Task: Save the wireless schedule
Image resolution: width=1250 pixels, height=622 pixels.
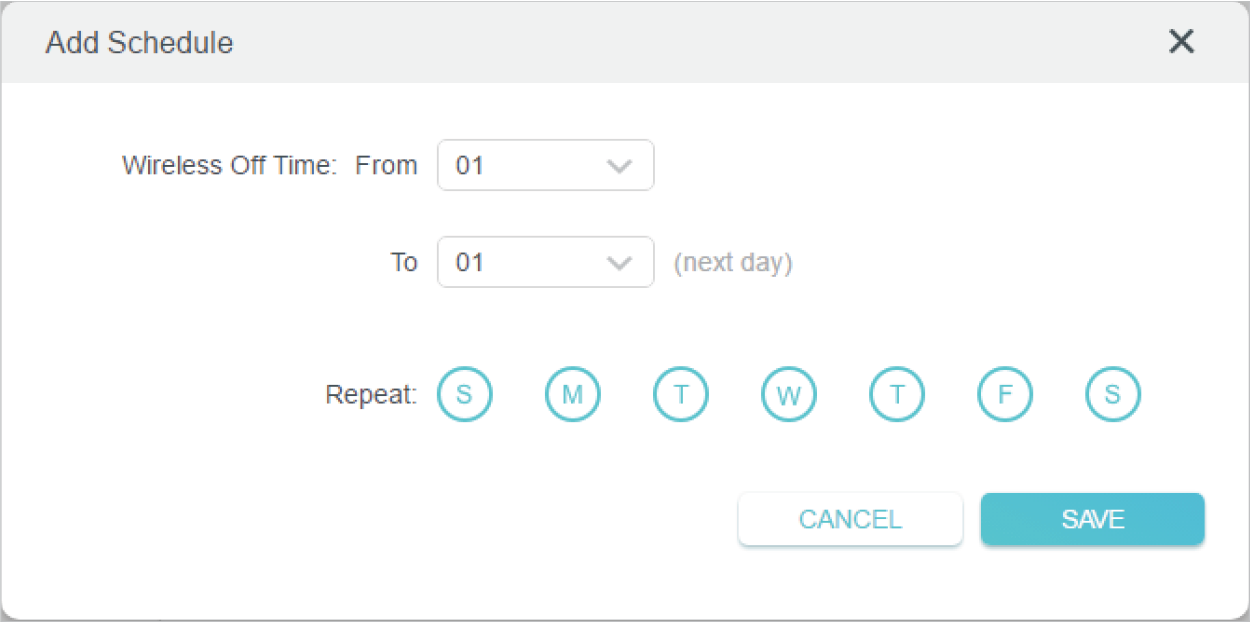Action: tap(1092, 519)
